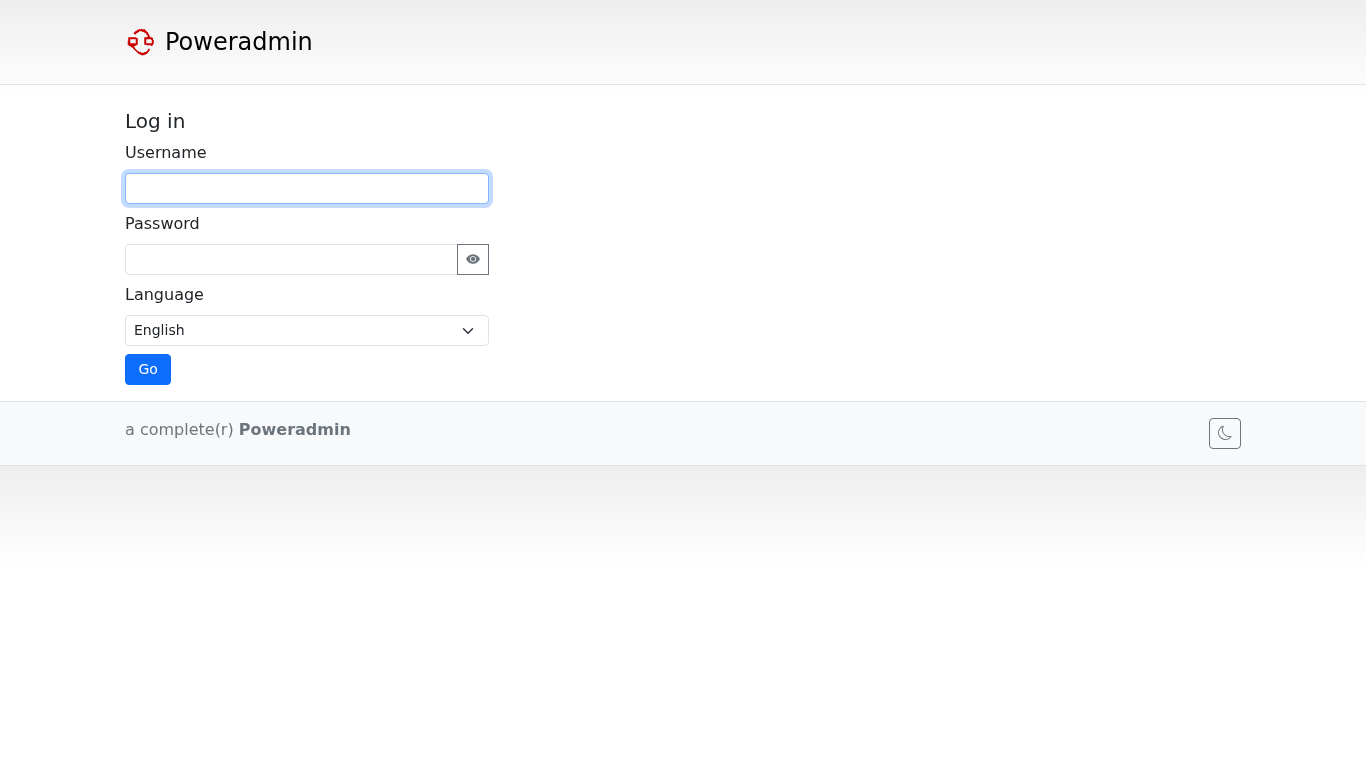Open the bold Poweradmin footer link
The width and height of the screenshot is (1366, 768).
click(x=294, y=430)
